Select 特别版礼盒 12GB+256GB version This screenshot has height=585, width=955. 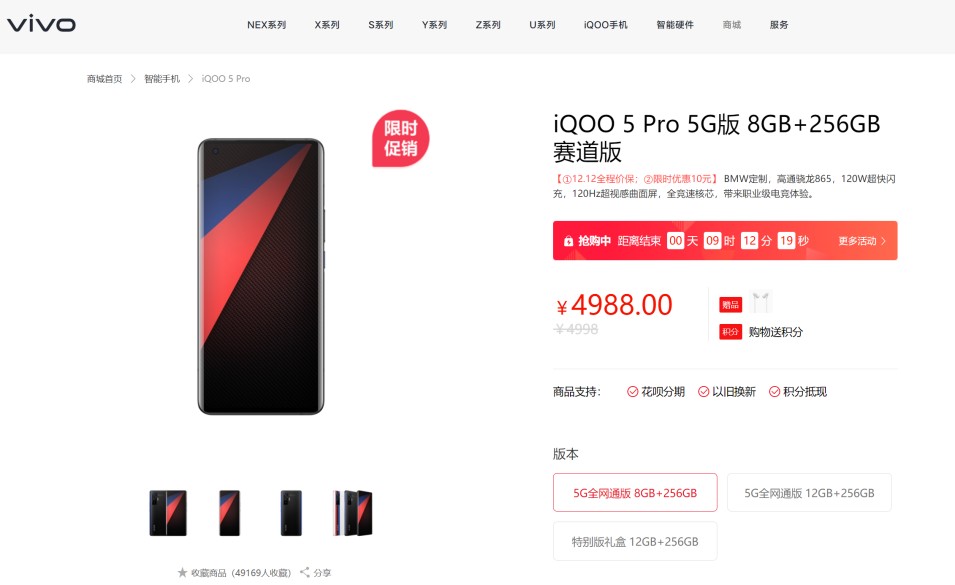pyautogui.click(x=635, y=541)
